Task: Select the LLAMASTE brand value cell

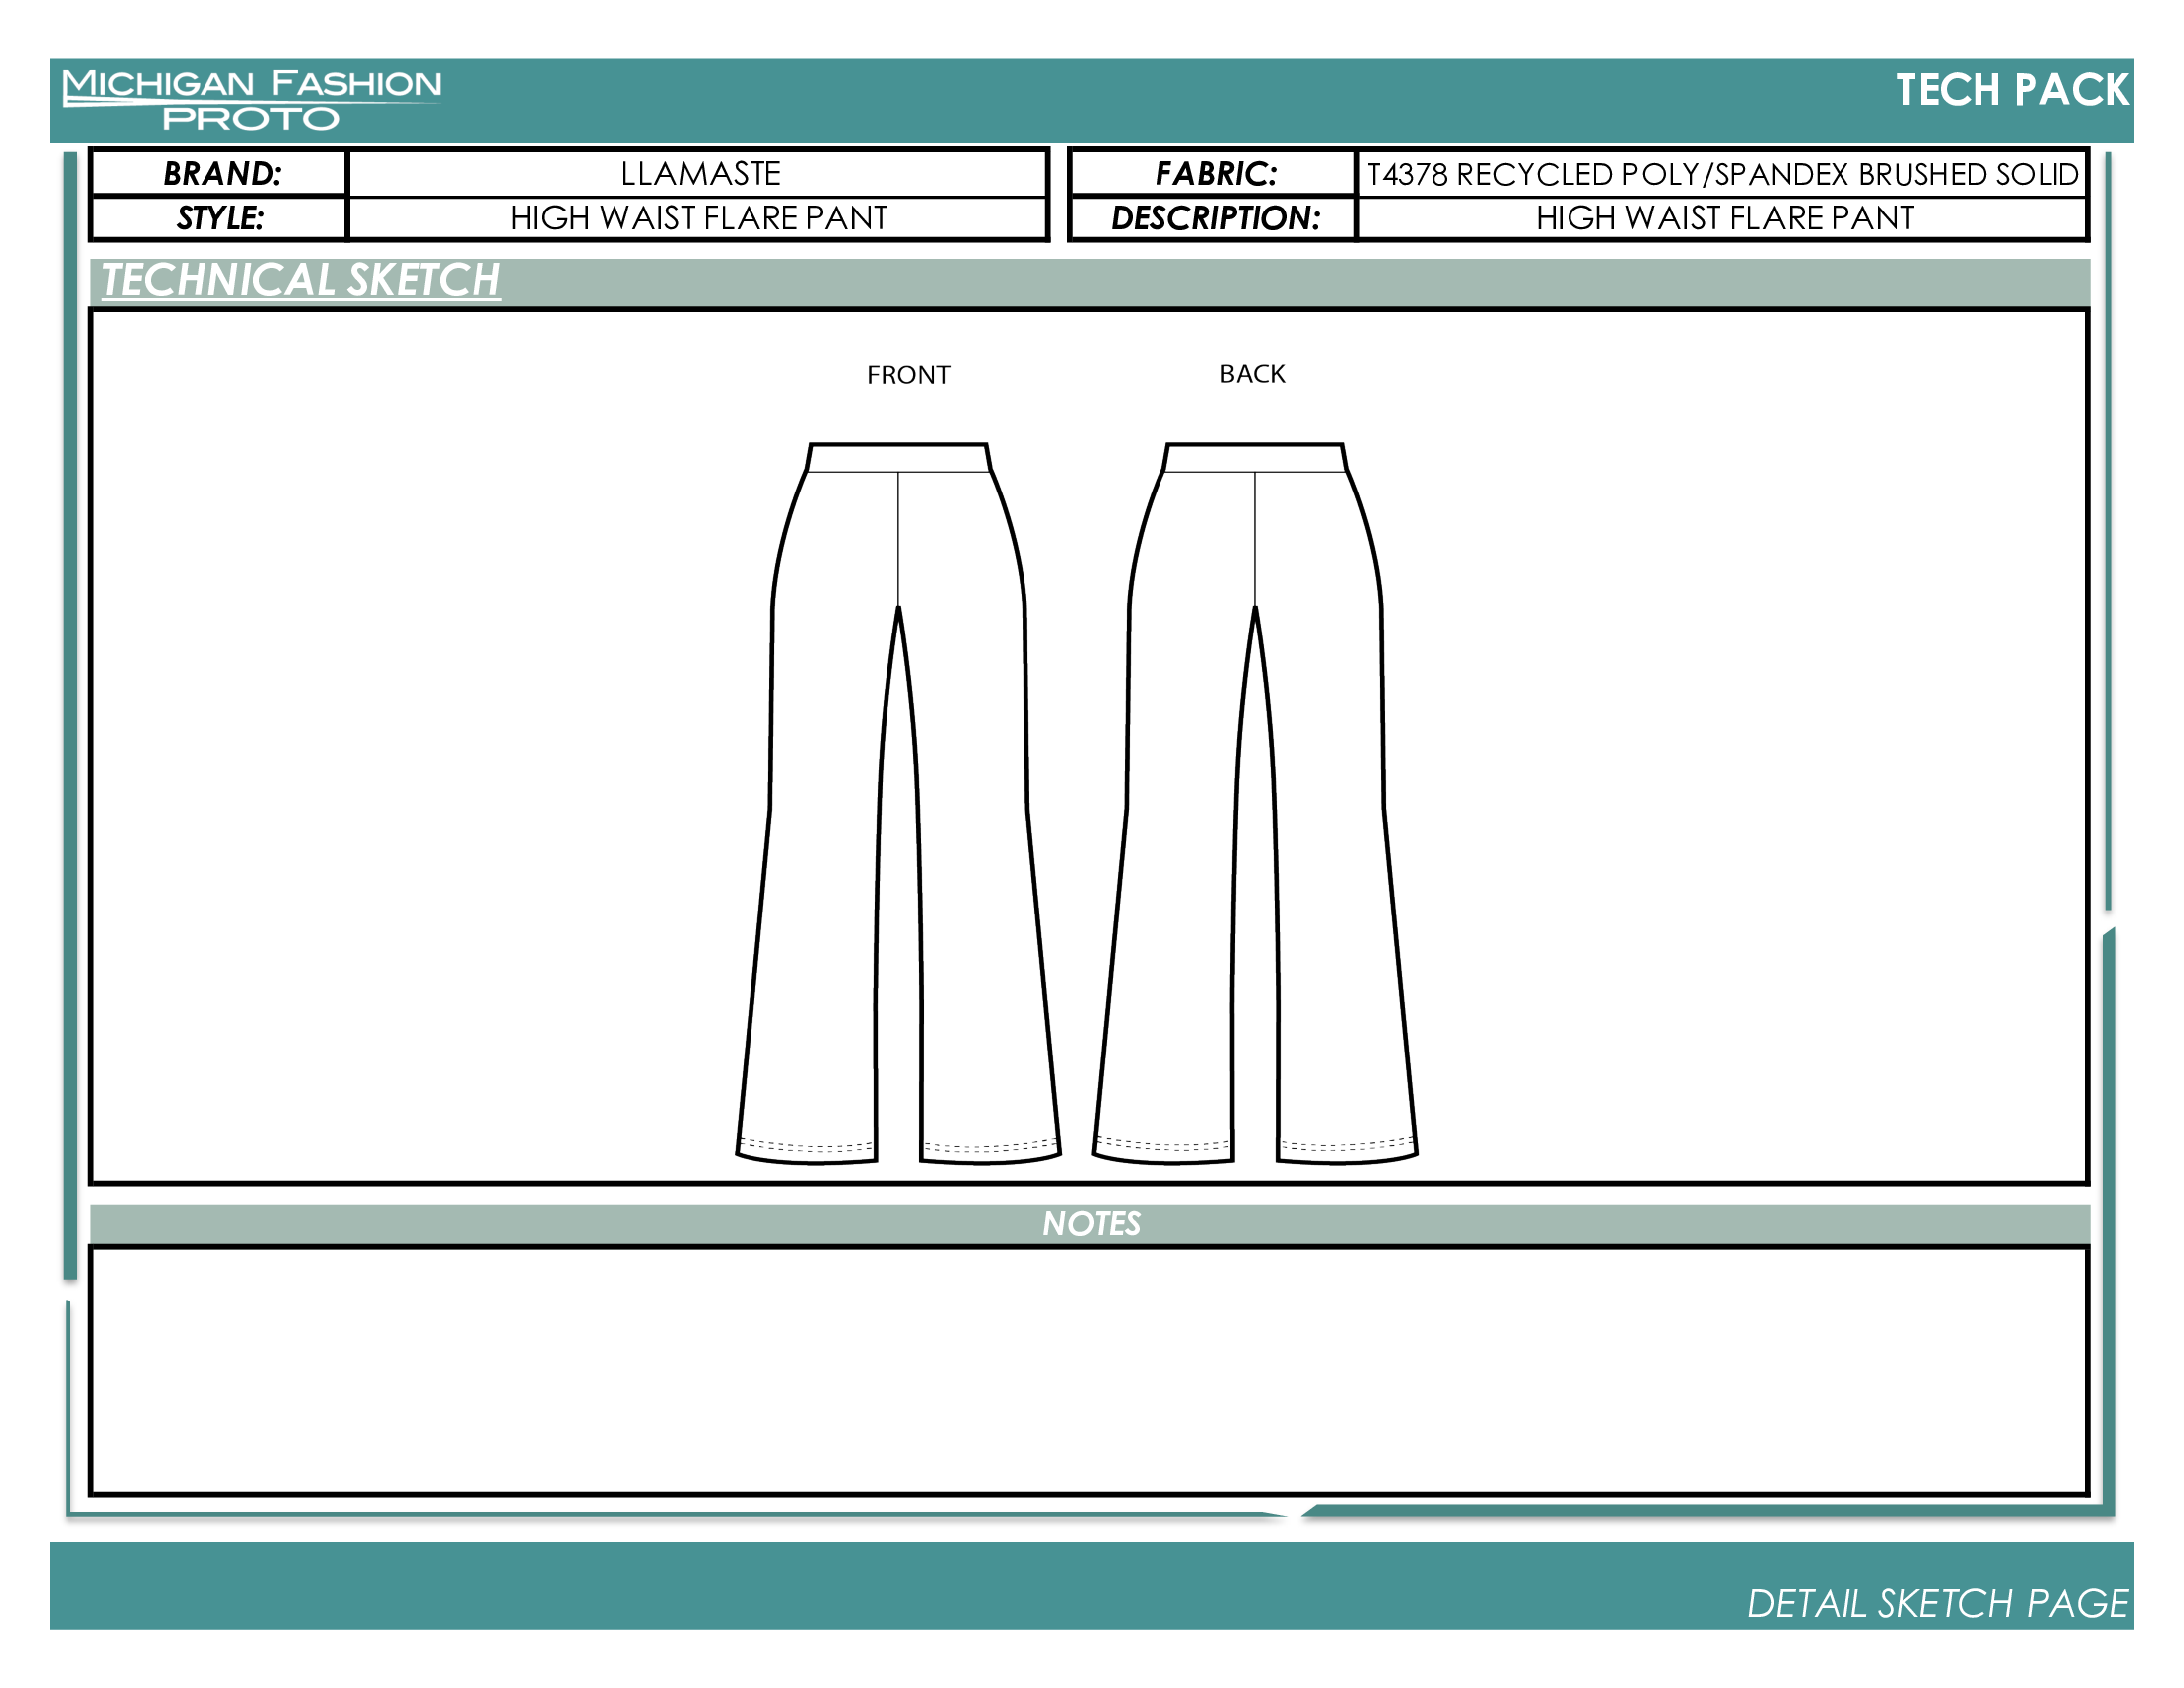Action: [x=698, y=173]
